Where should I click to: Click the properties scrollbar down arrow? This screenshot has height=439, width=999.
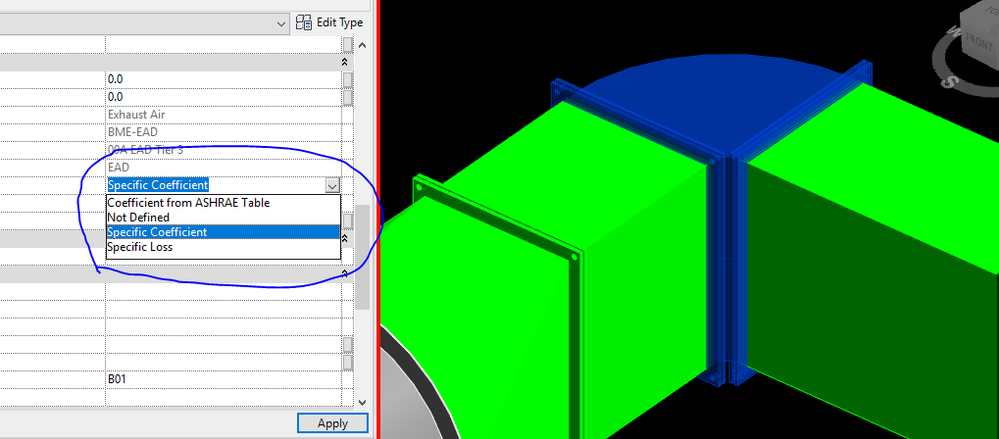tap(362, 402)
